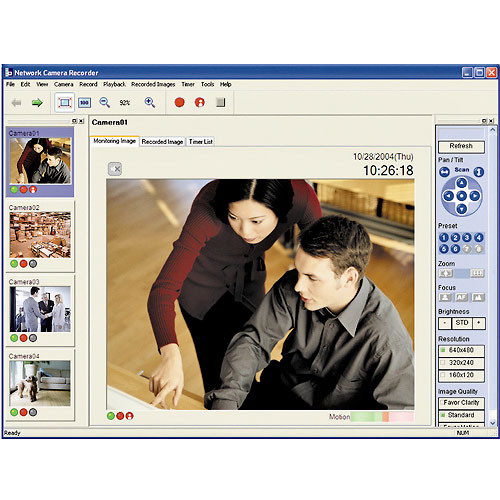The width and height of the screenshot is (500, 500).
Task: Switch to the Monitoring Image tab
Action: click(x=114, y=141)
